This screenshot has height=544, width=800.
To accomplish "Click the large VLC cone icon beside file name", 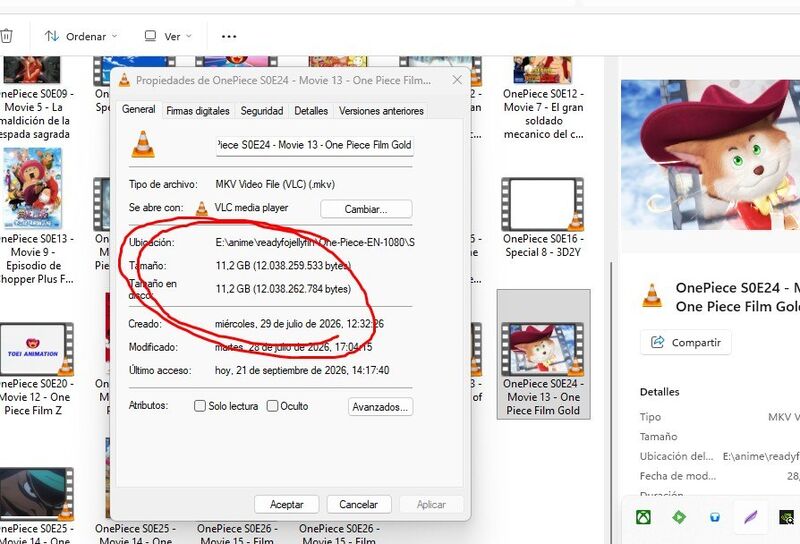I will pos(143,144).
